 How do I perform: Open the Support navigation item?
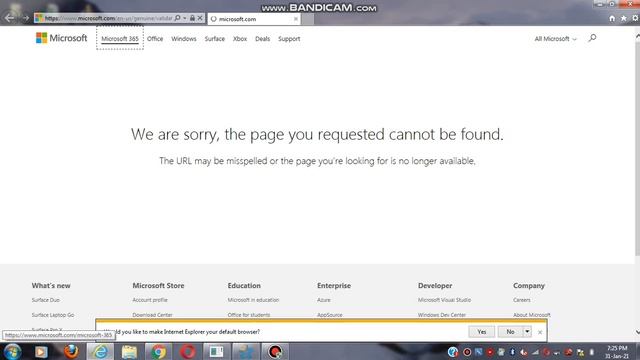coord(289,39)
